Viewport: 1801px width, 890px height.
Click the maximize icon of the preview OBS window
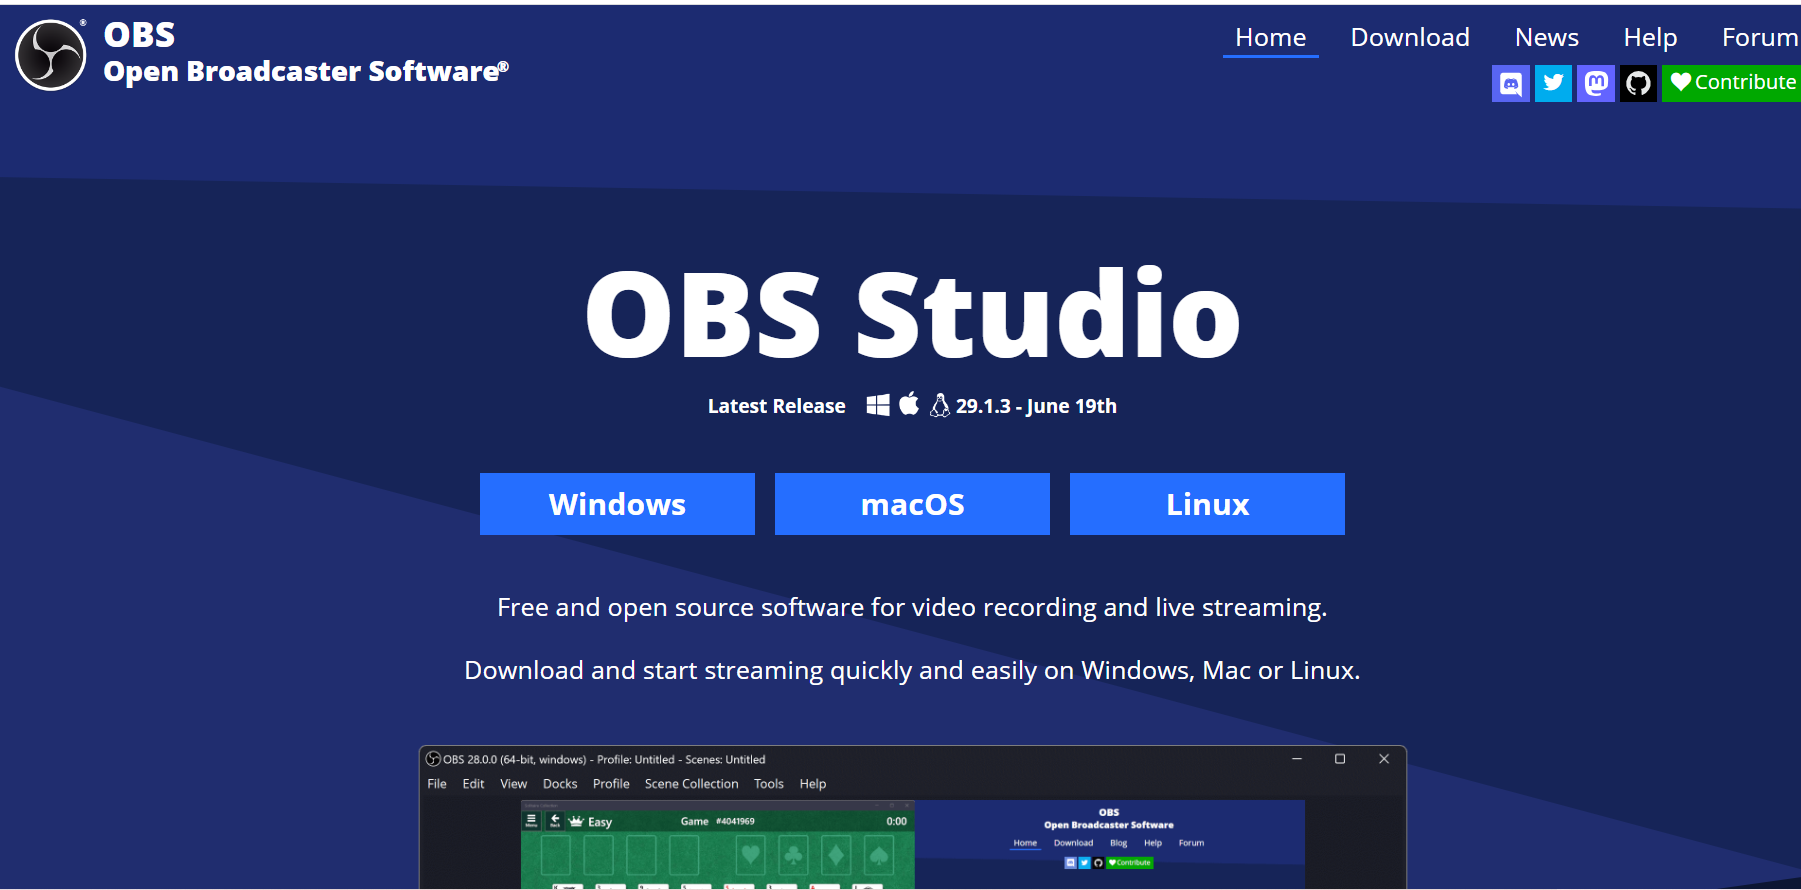pos(1340,759)
